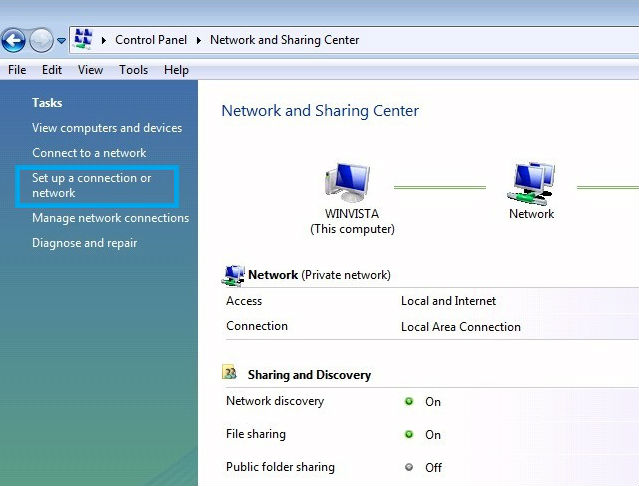This screenshot has width=639, height=486.
Task: Open Manage network connections
Action: [110, 218]
